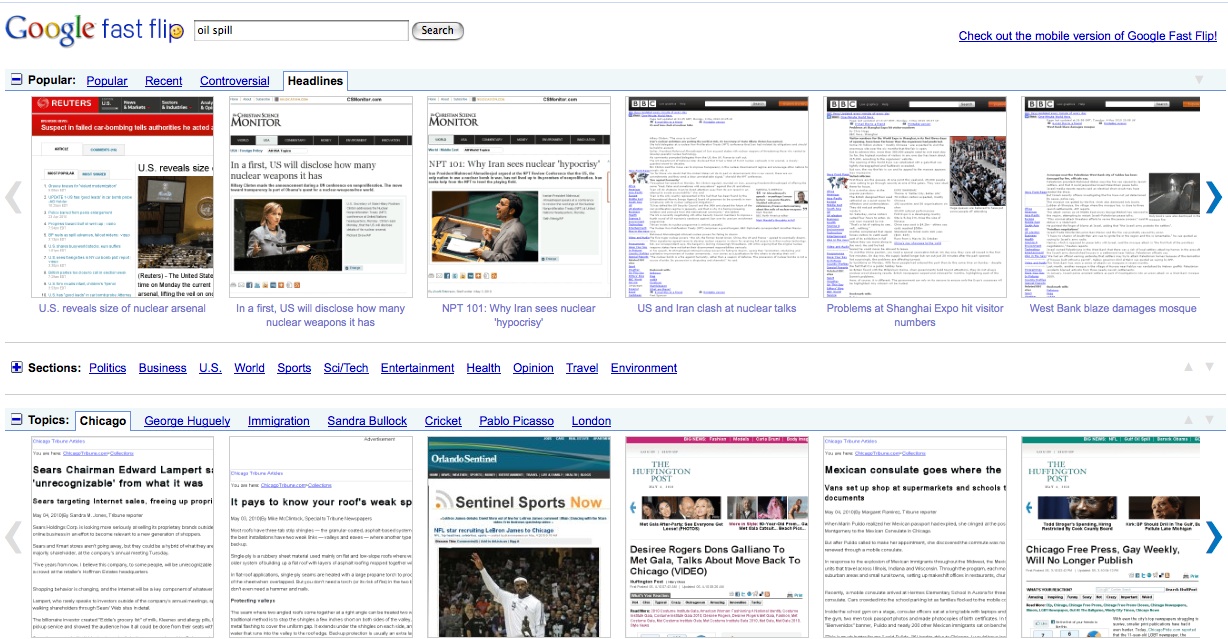Viewport: 1228px width, 639px height.
Task: Click the search box containing 'oil spill'
Action: click(301, 31)
